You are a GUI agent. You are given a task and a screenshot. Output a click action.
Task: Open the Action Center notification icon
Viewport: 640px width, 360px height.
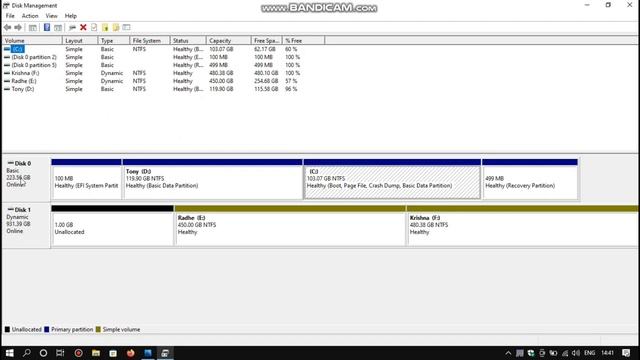coord(627,353)
